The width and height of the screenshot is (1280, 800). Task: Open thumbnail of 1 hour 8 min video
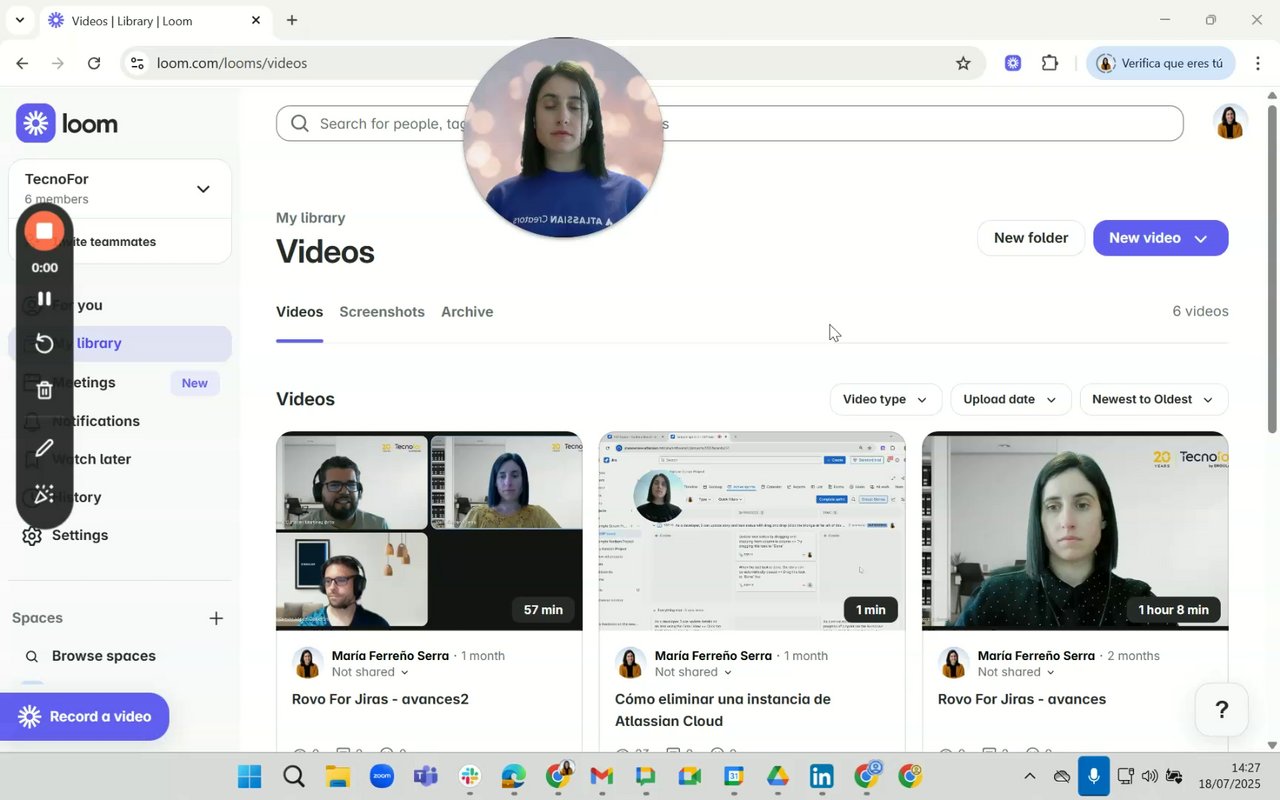click(x=1075, y=531)
